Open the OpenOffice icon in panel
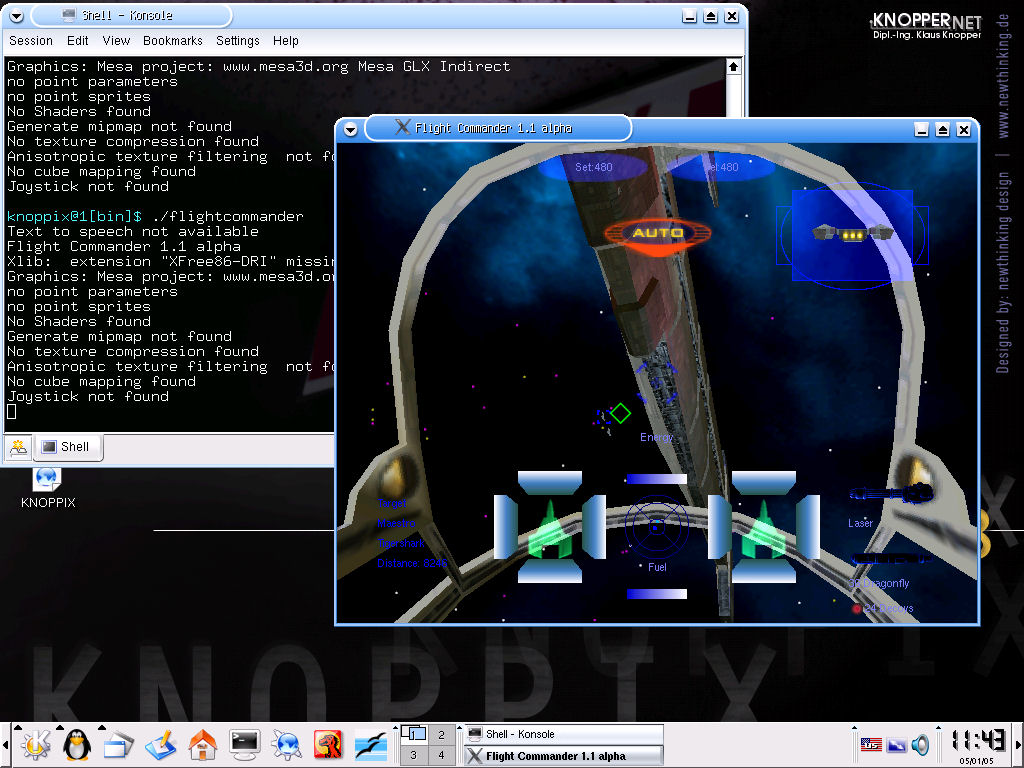 [371, 743]
